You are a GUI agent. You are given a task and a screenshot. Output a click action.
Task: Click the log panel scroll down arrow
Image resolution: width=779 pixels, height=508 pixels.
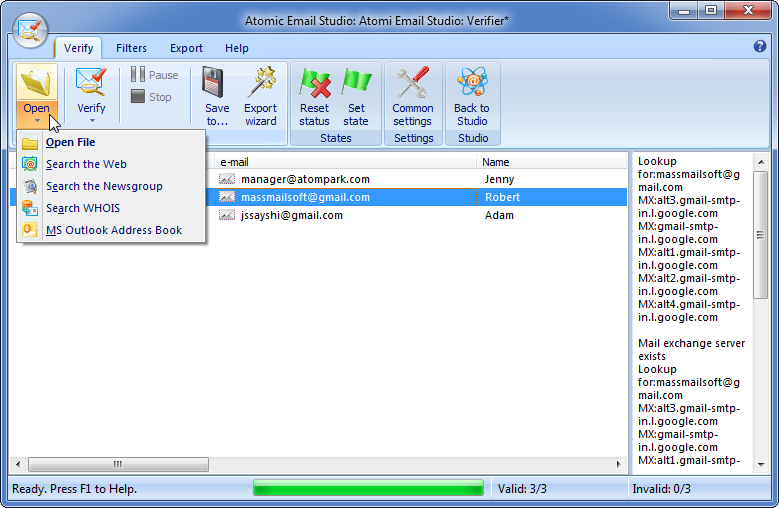point(761,465)
